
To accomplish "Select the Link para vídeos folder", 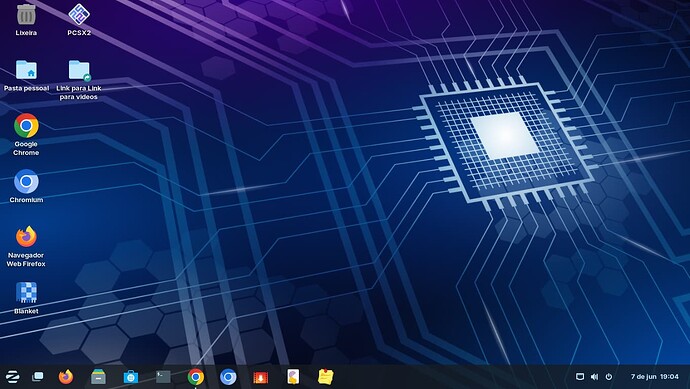I will [79, 80].
